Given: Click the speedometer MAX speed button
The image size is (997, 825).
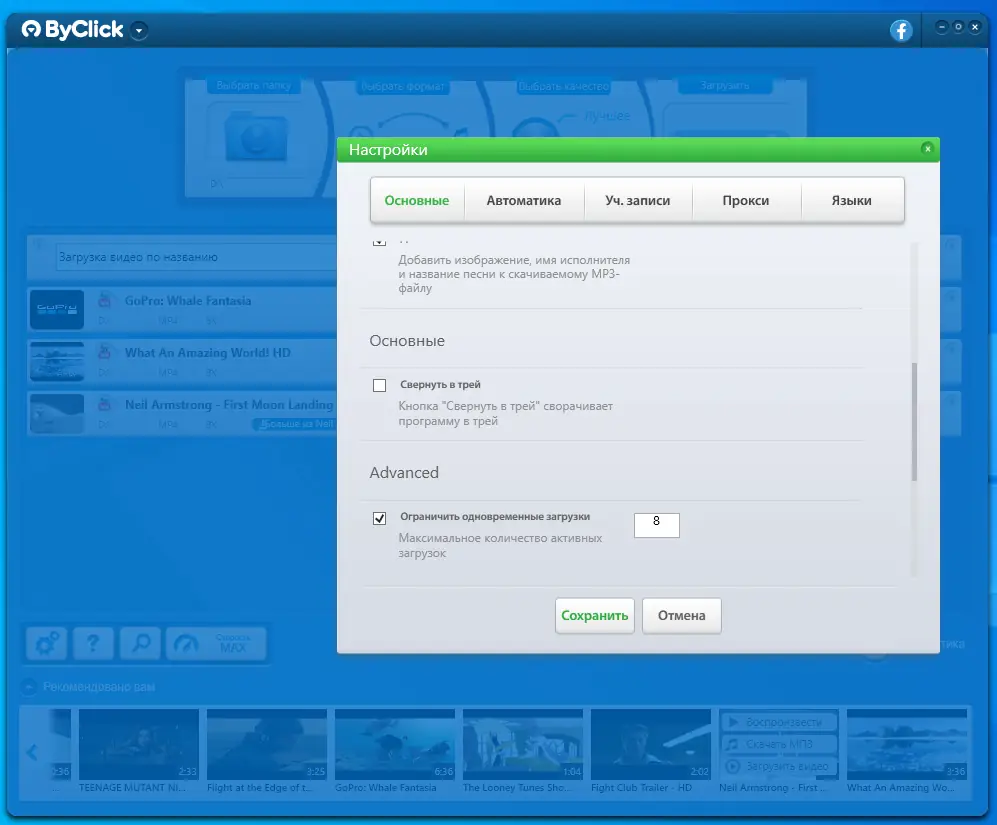Looking at the screenshot, I should [216, 644].
